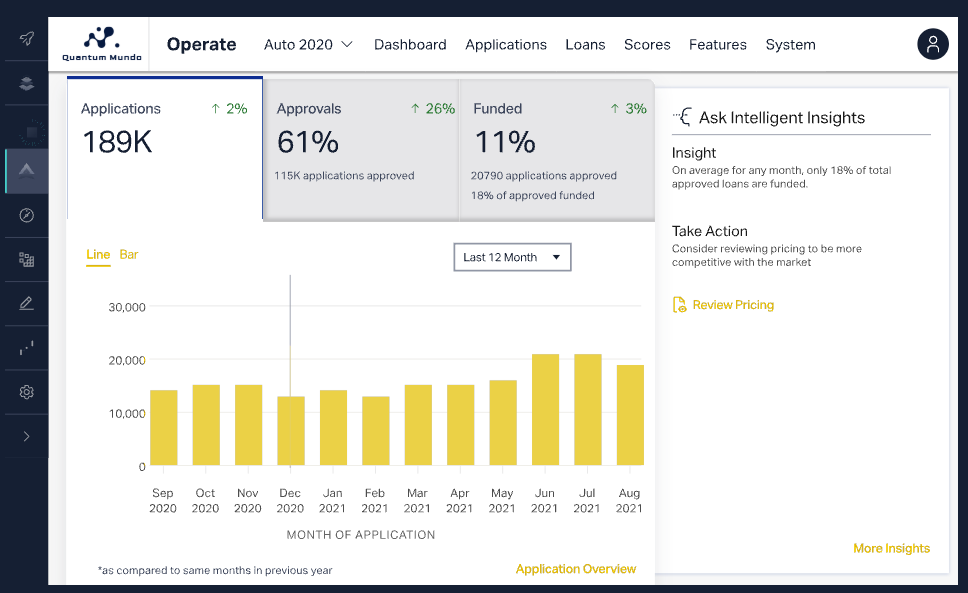
Task: Open the settings gear in the sidebar
Action: pyautogui.click(x=26, y=392)
